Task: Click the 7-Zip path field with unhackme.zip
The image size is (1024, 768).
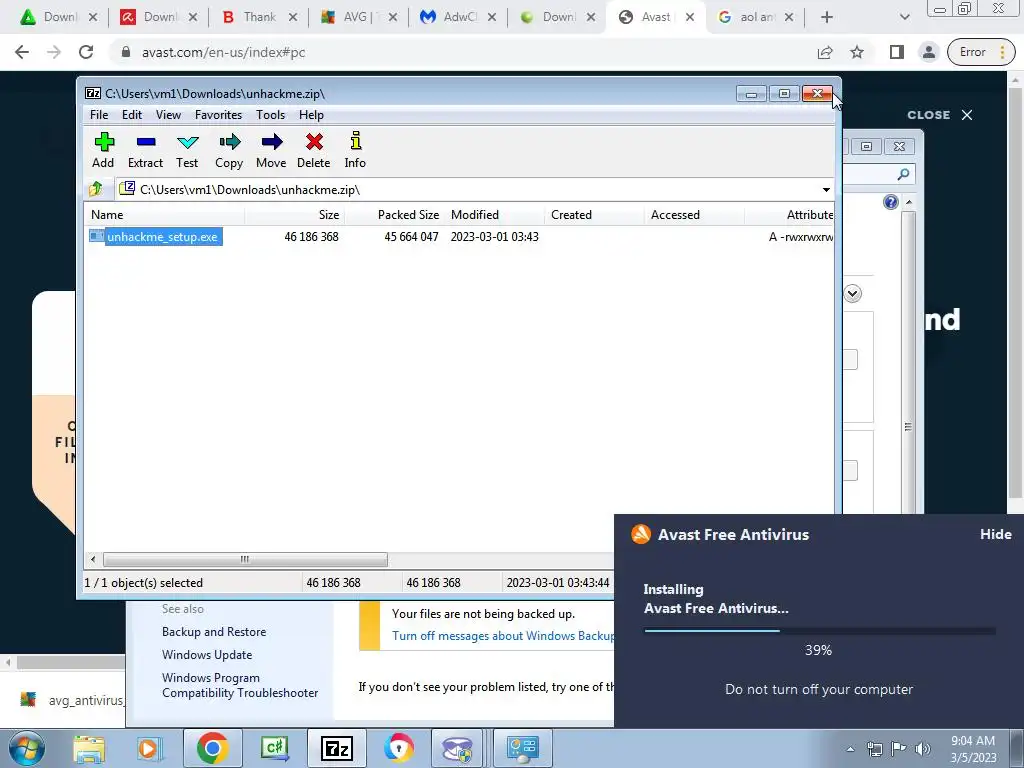Action: coord(467,190)
